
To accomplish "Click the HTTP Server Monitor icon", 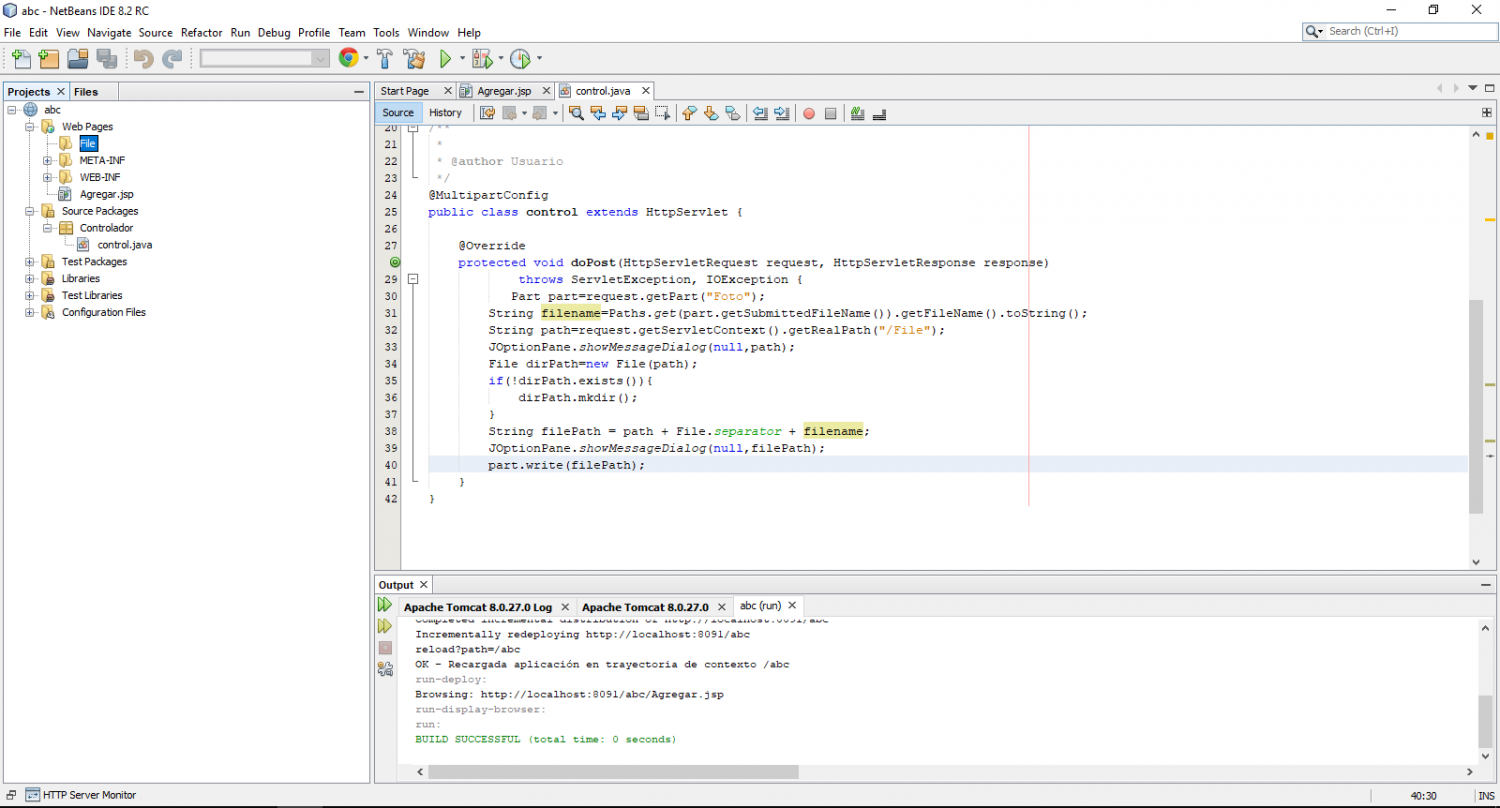I will click(x=33, y=795).
